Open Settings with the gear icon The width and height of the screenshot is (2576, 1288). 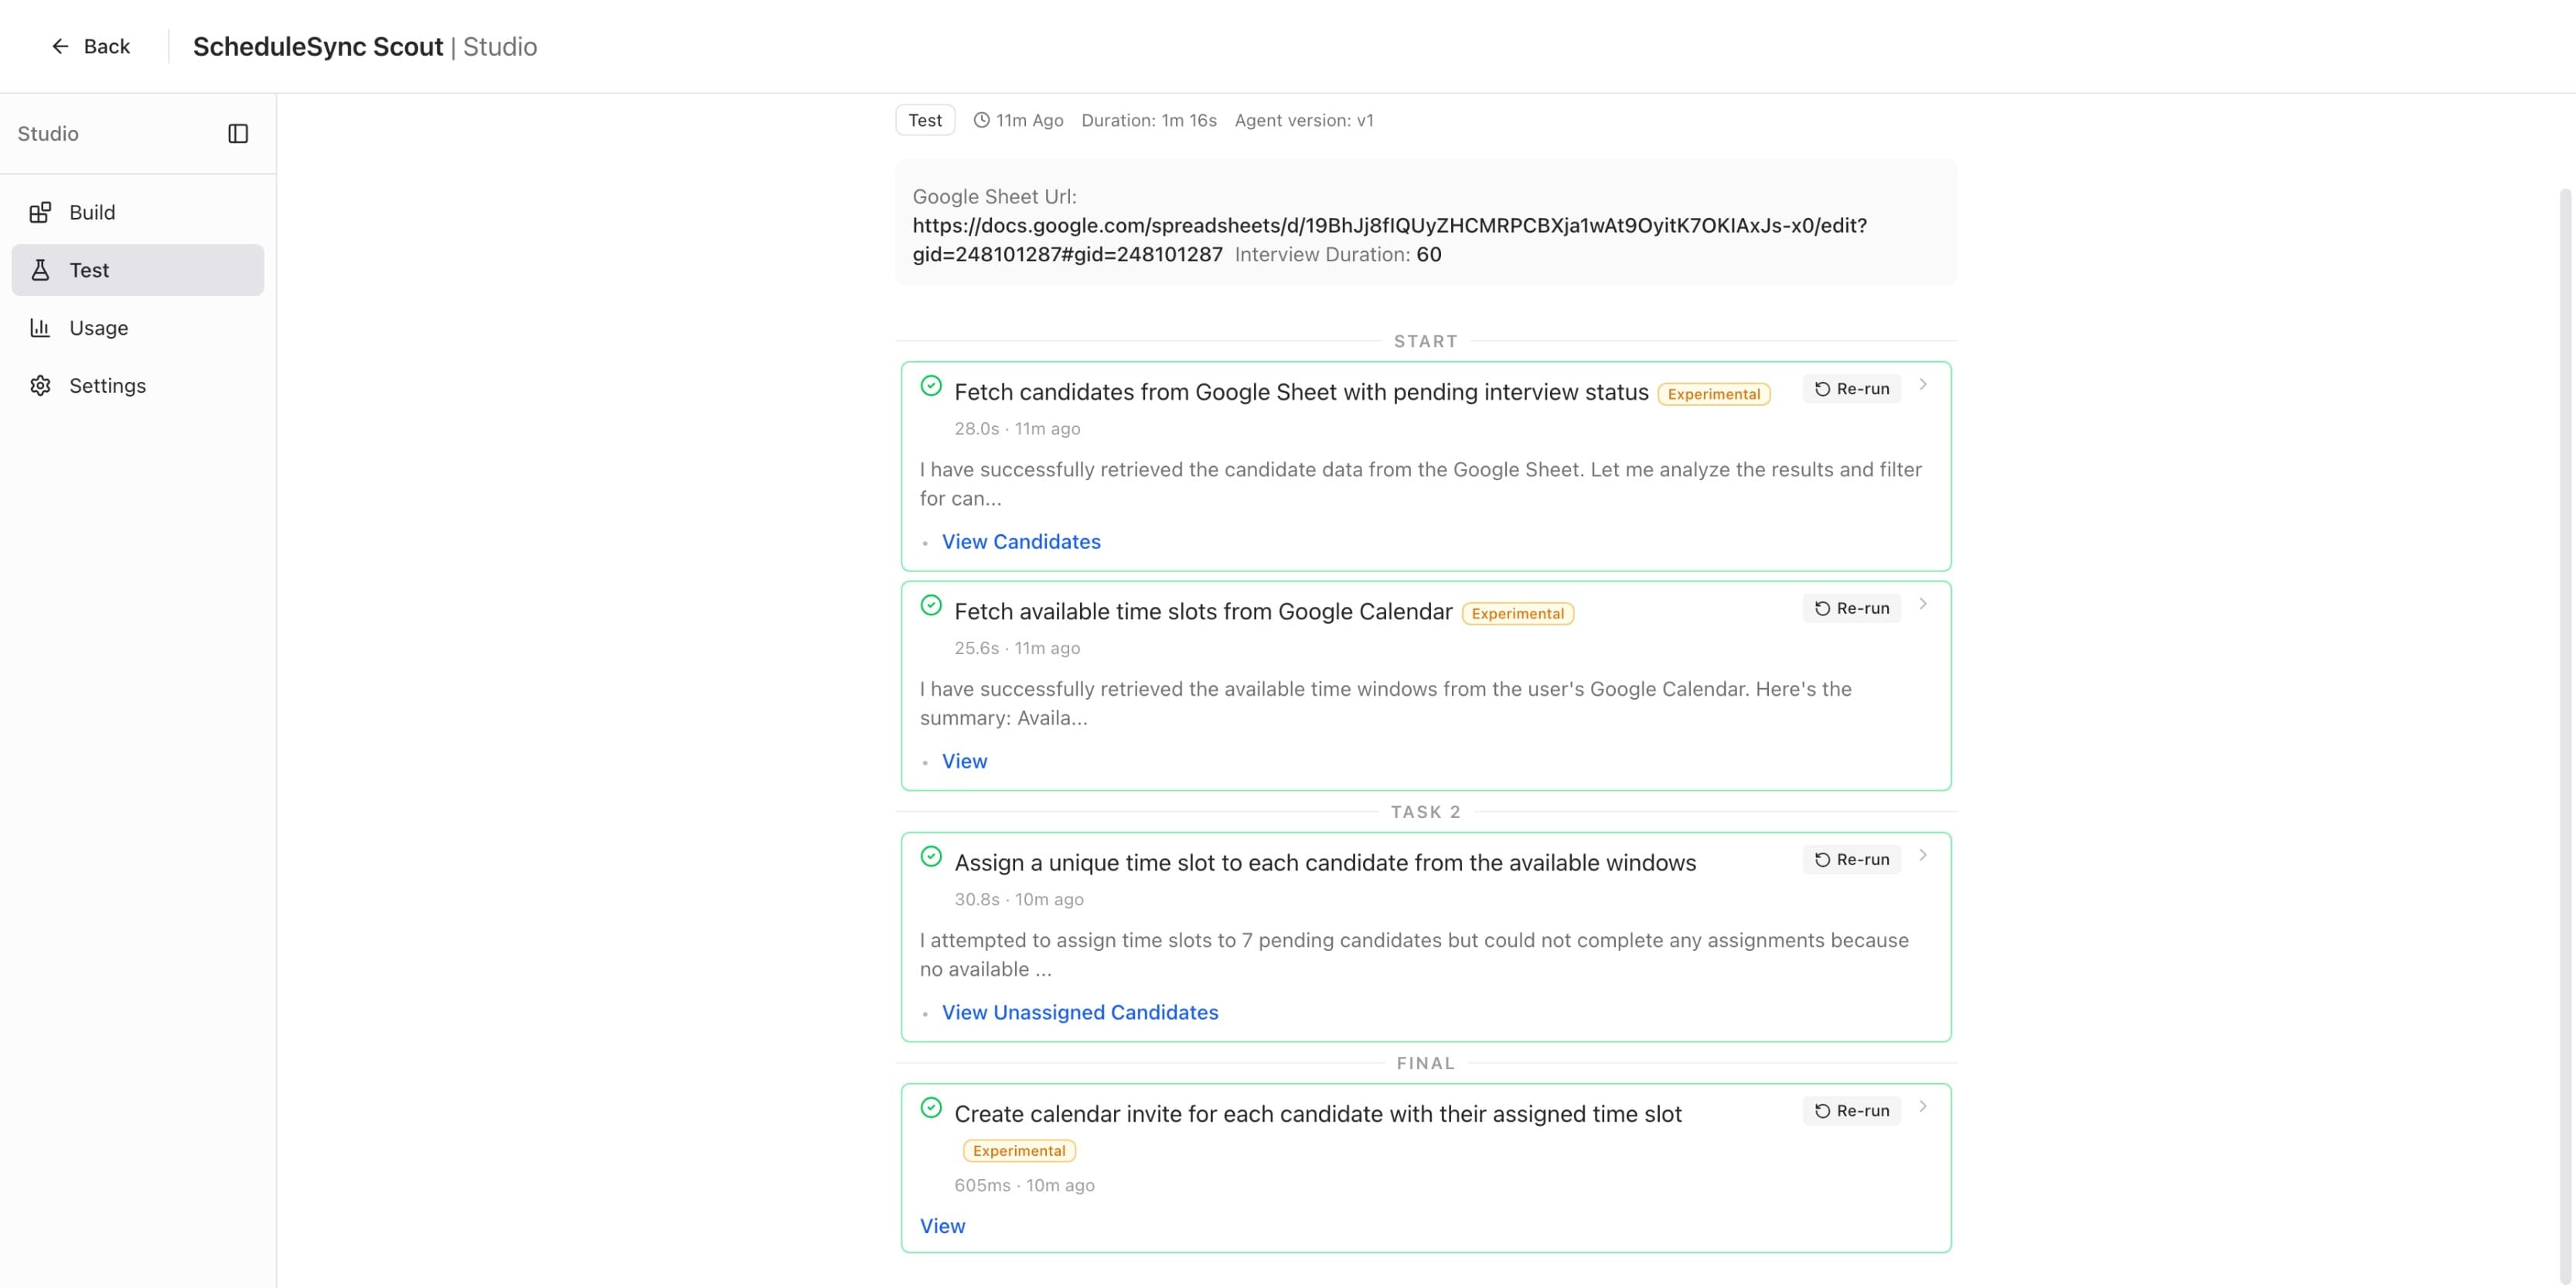click(40, 385)
